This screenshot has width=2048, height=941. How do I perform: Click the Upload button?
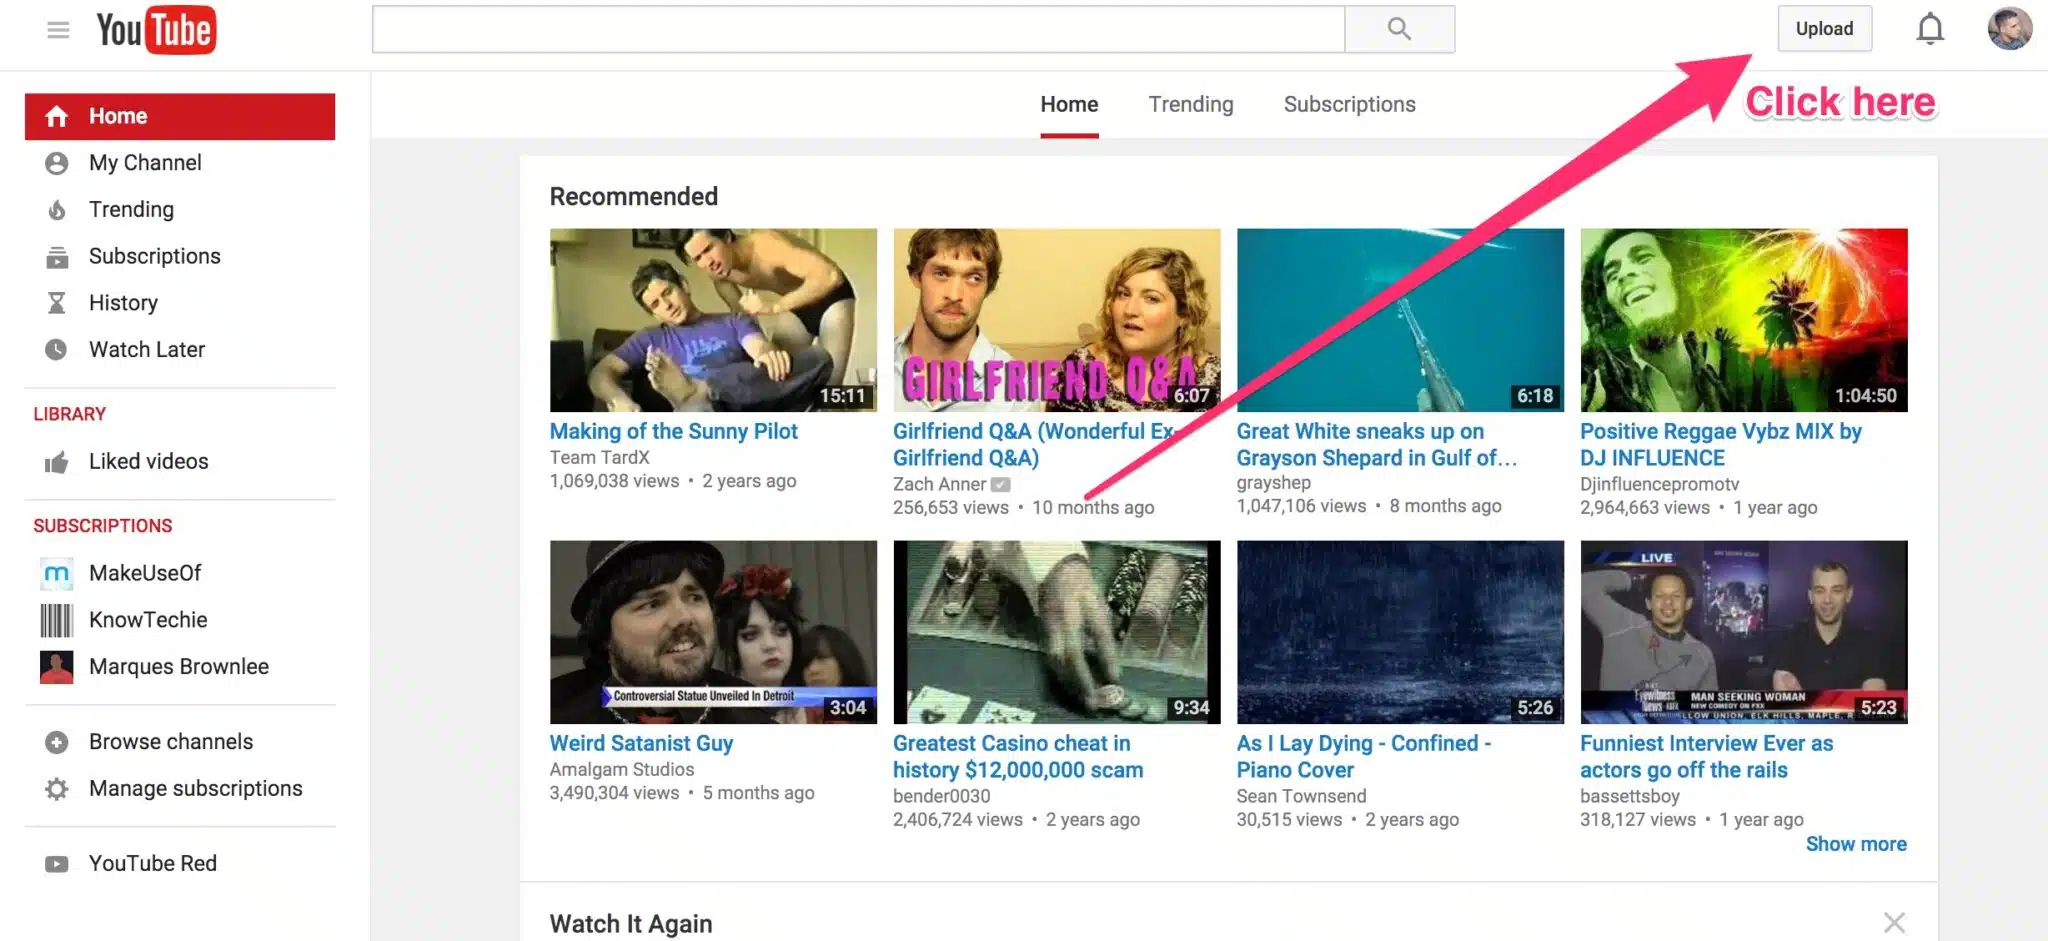pos(1823,28)
